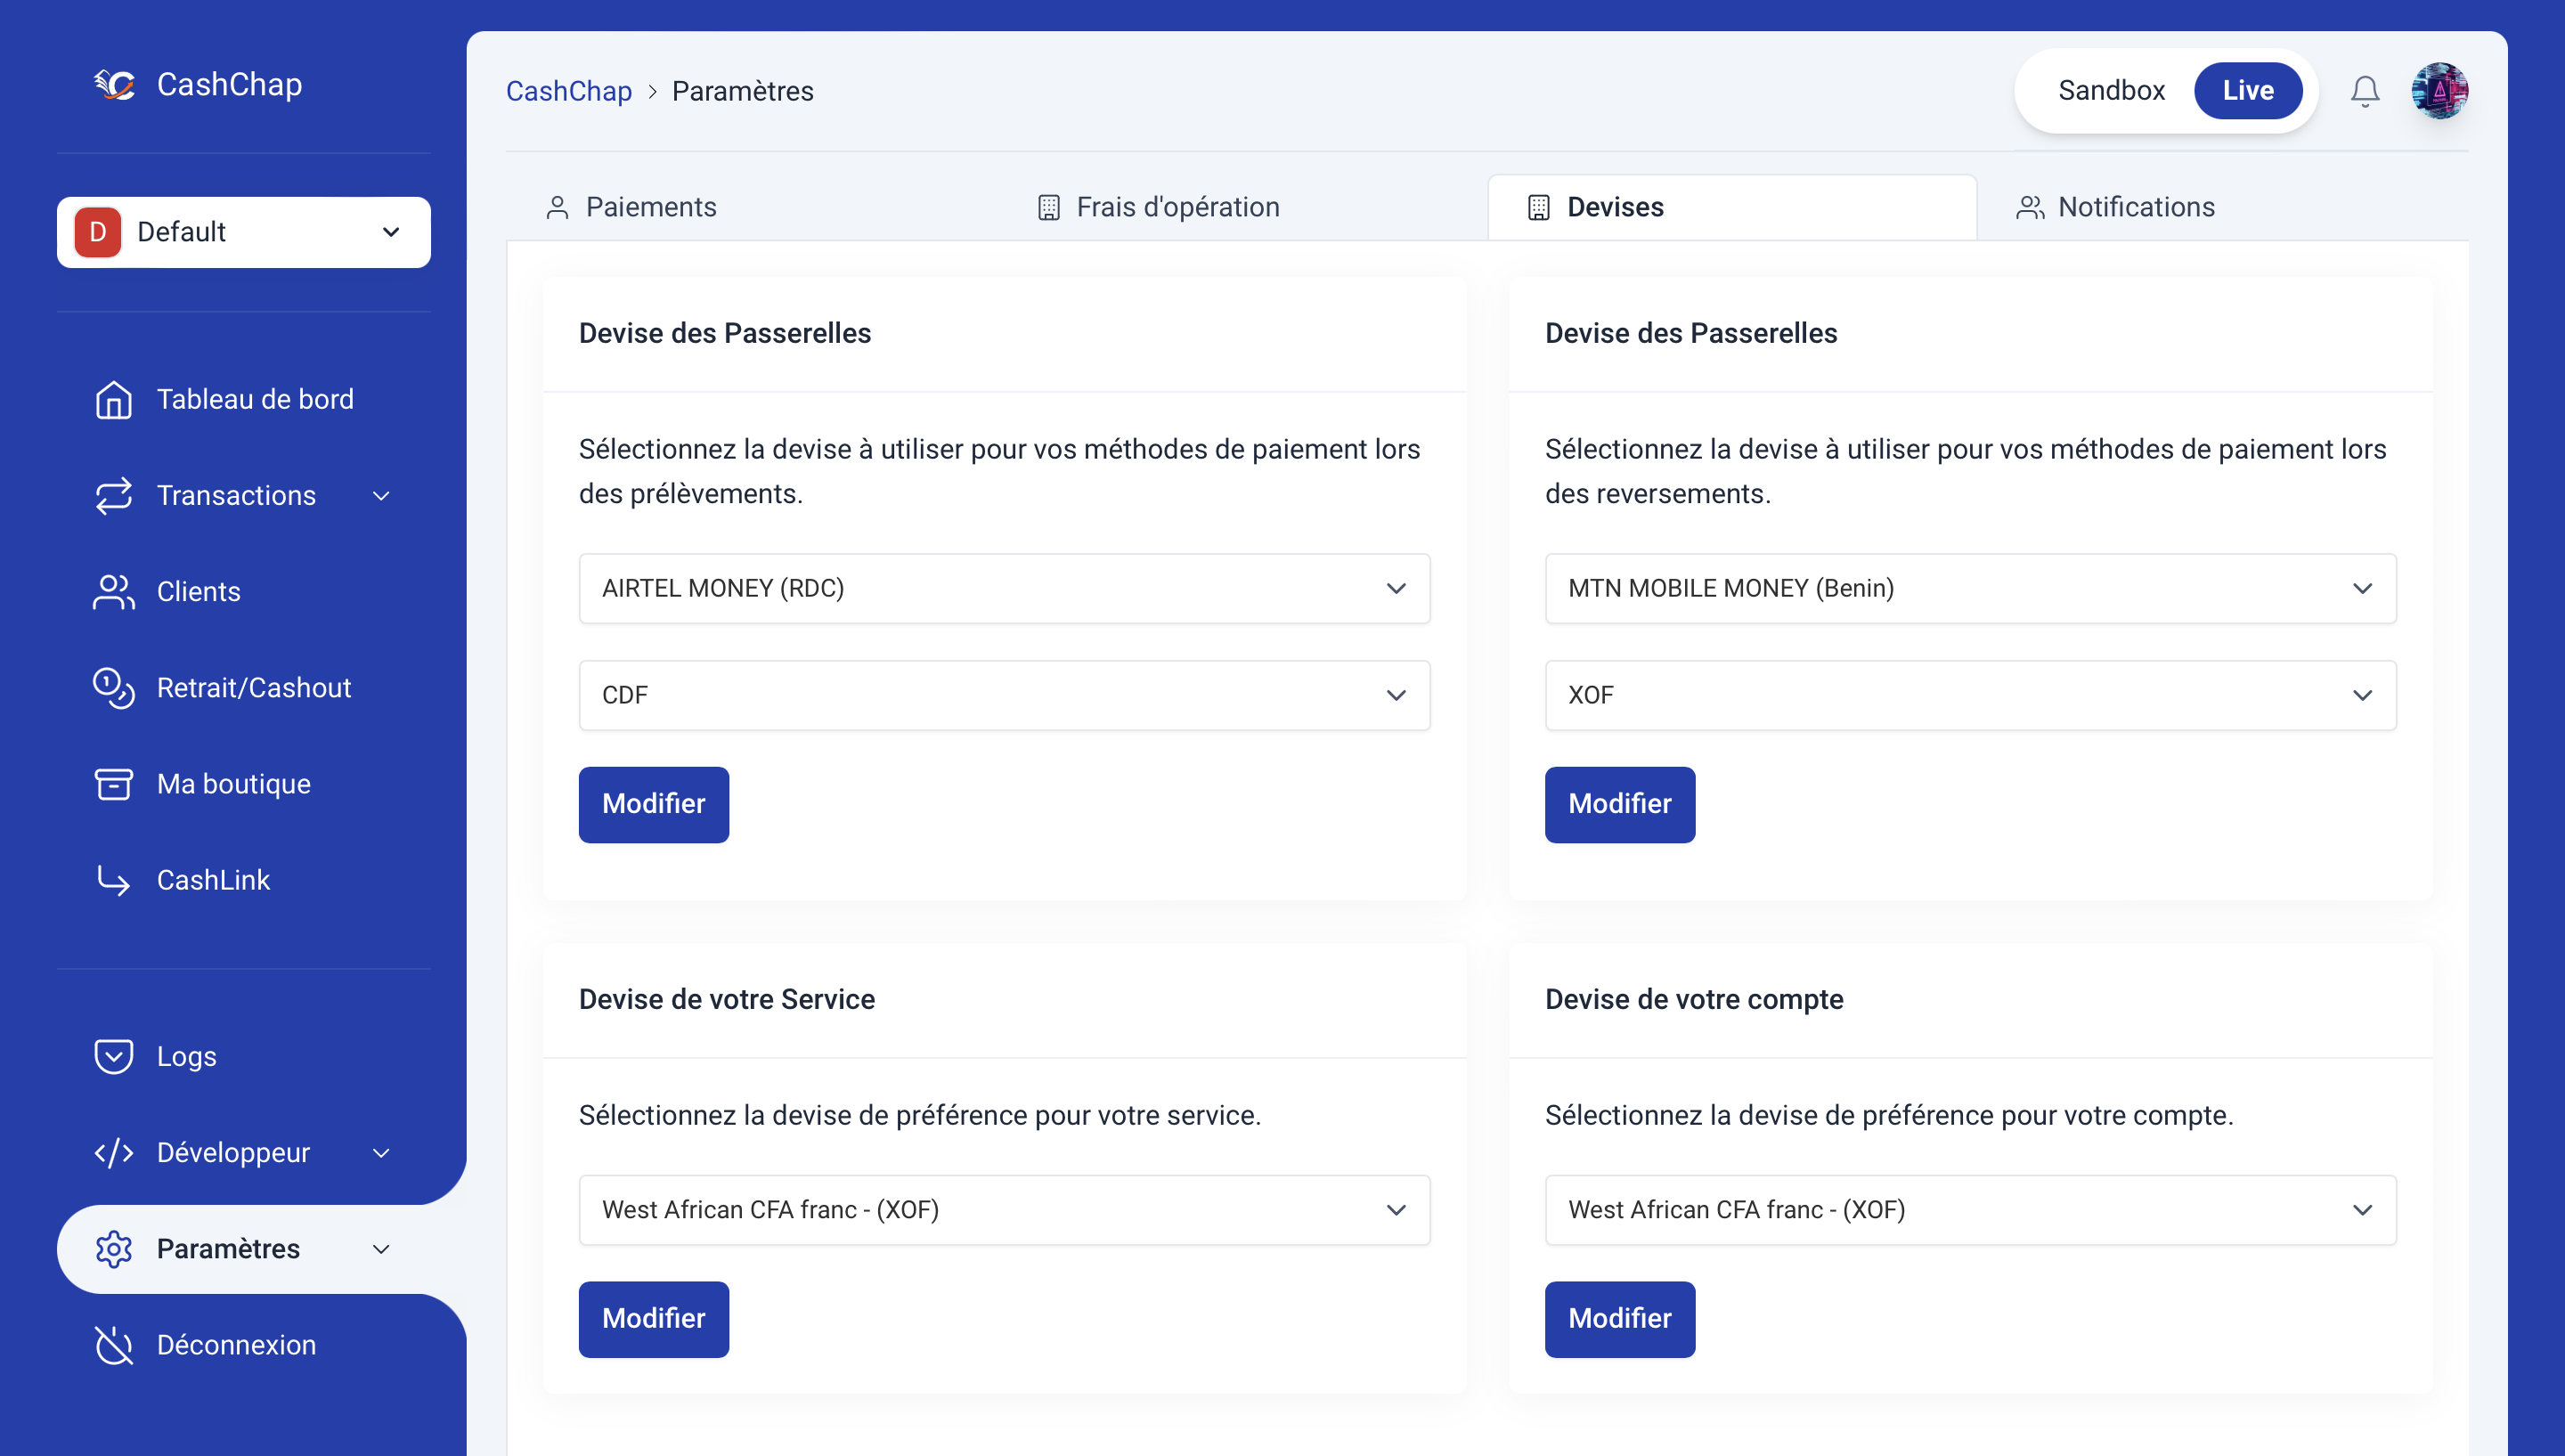2565x1456 pixels.
Task: Click the notifications bell icon
Action: point(2365,91)
